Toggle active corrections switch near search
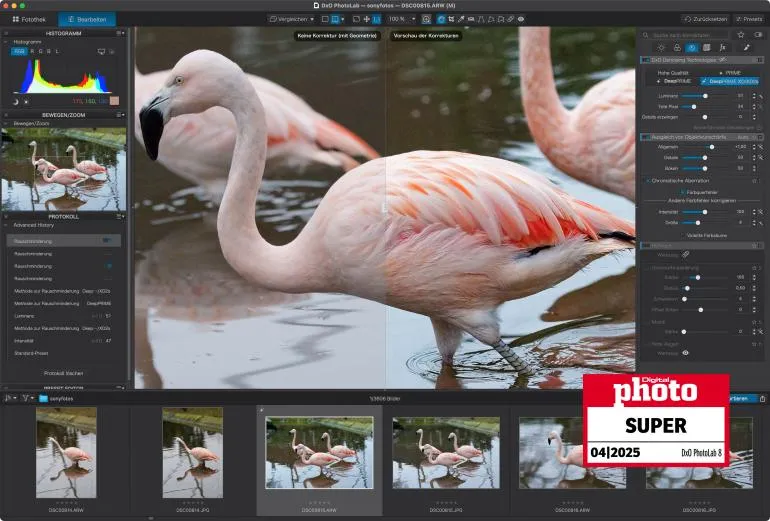Screen dimensions: 770x521 click(758, 35)
